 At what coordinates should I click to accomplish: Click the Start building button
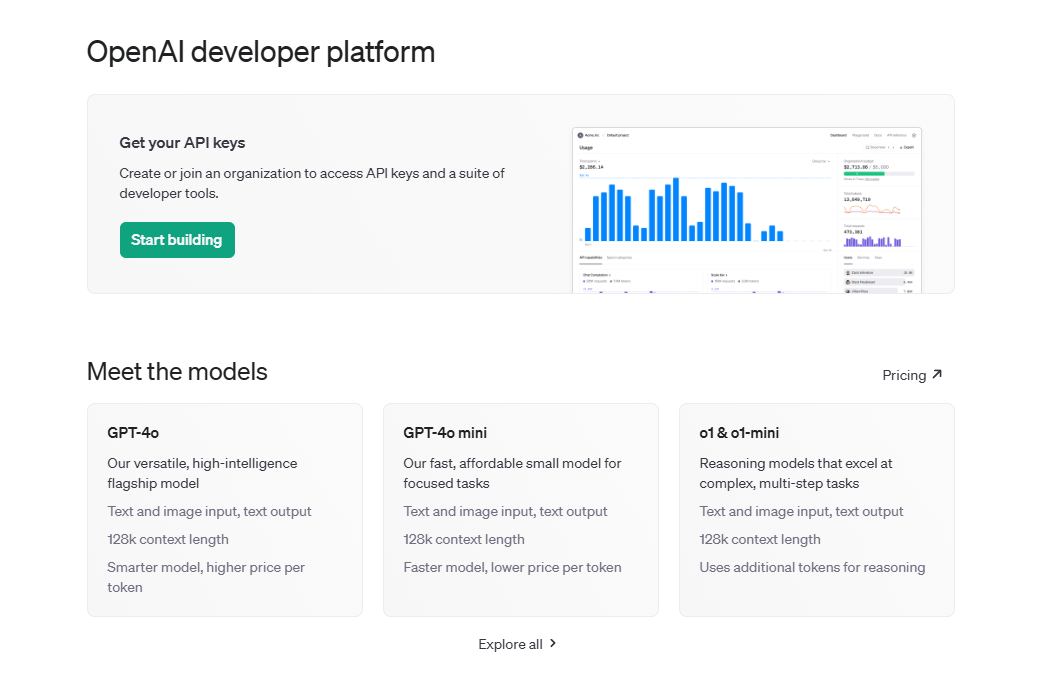coord(177,240)
